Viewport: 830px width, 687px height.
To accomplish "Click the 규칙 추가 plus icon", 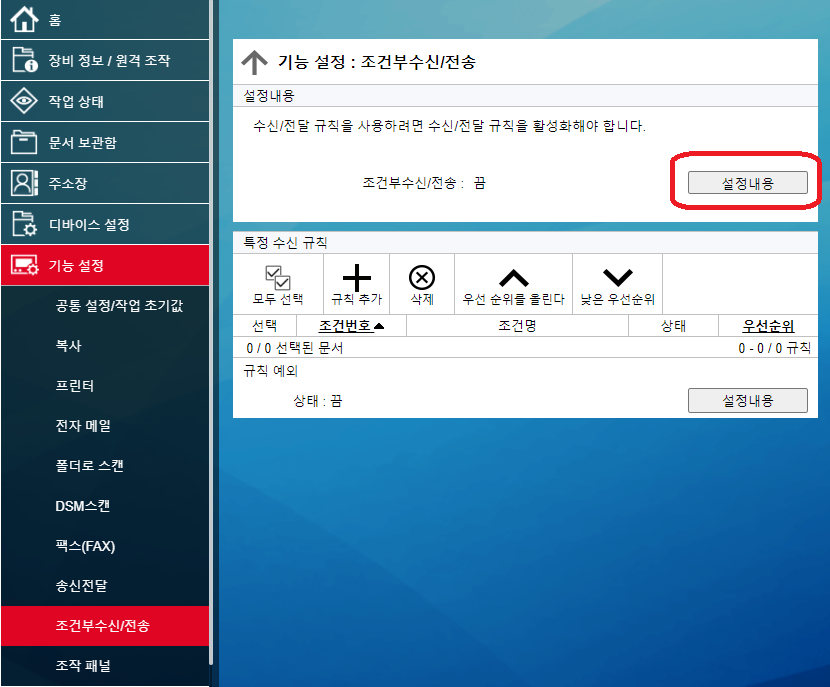I will (x=357, y=277).
